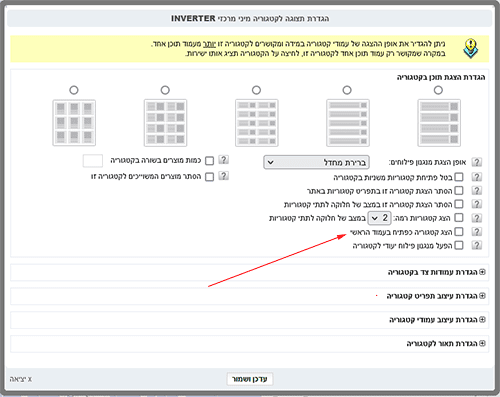Viewport: 500px width, 397px height.
Task: Click the single-column large-image list thumbnail
Action: pos(439,123)
